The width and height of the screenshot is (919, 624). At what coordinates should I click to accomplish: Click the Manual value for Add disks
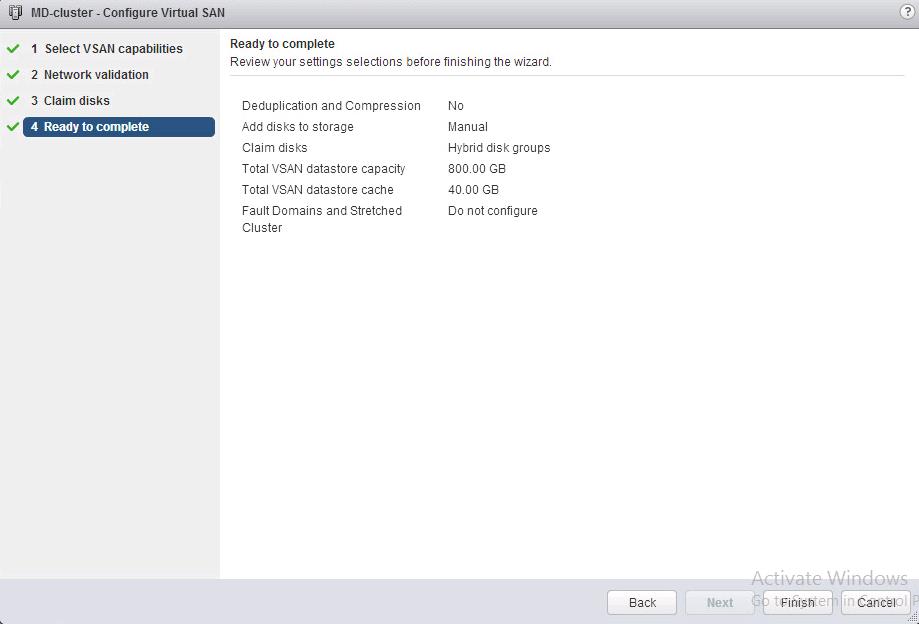[x=468, y=127]
